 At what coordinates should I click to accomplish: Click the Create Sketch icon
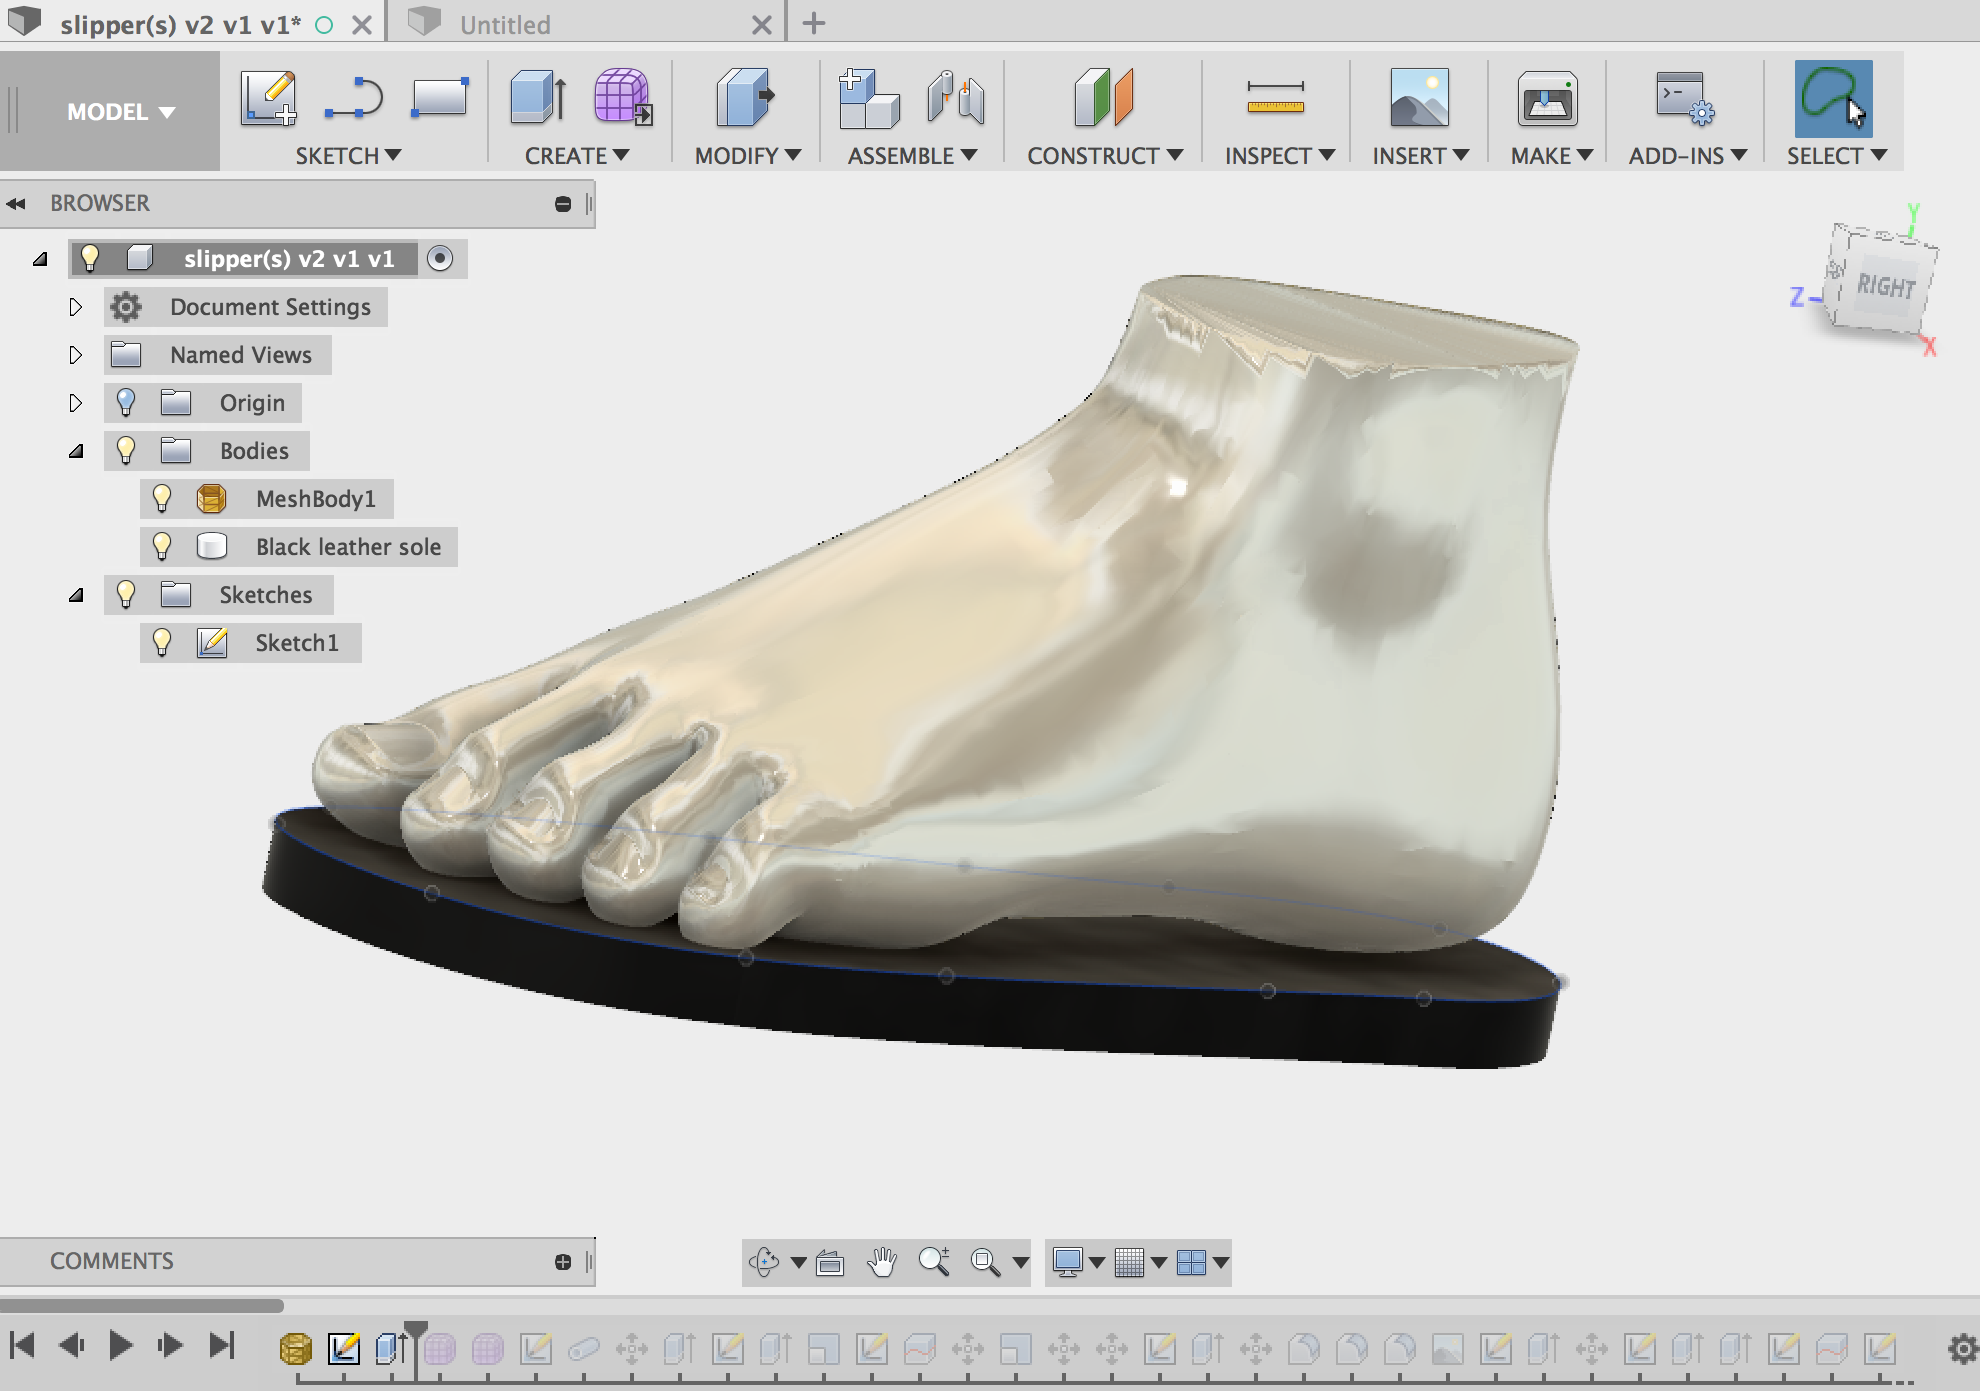tap(268, 98)
